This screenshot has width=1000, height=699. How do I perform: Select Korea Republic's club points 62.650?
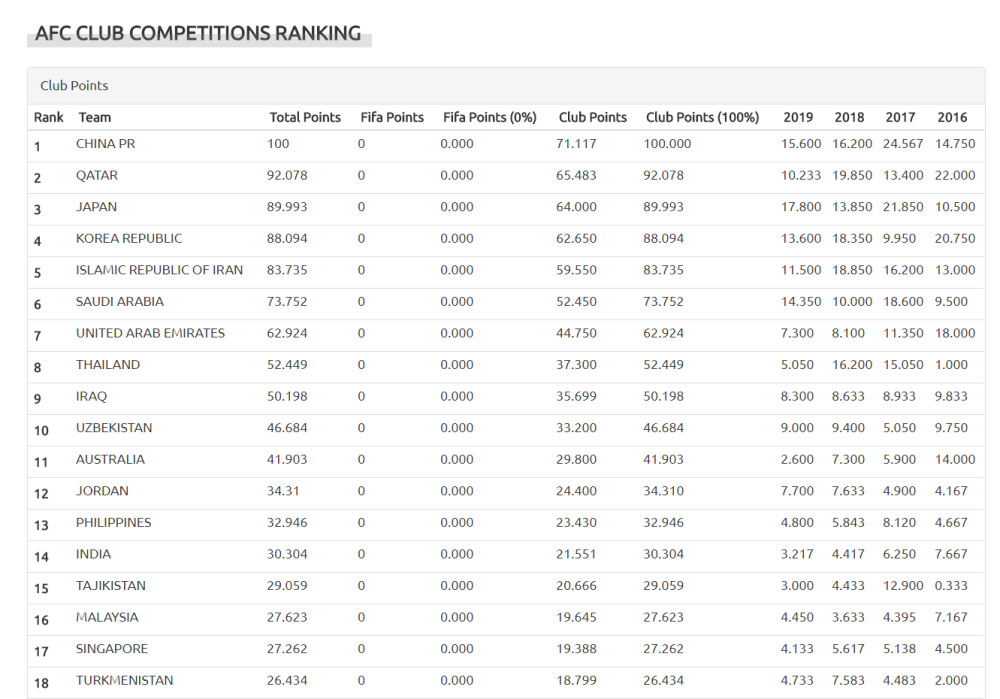pyautogui.click(x=577, y=239)
